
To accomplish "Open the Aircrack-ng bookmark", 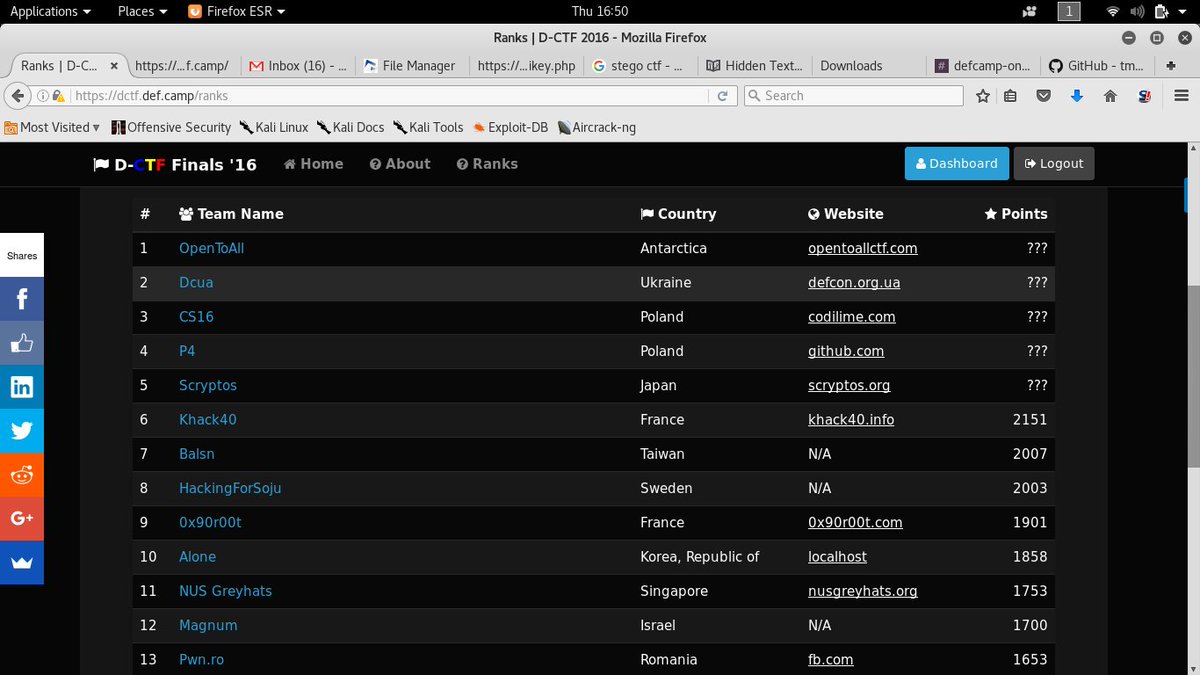I will tap(596, 127).
